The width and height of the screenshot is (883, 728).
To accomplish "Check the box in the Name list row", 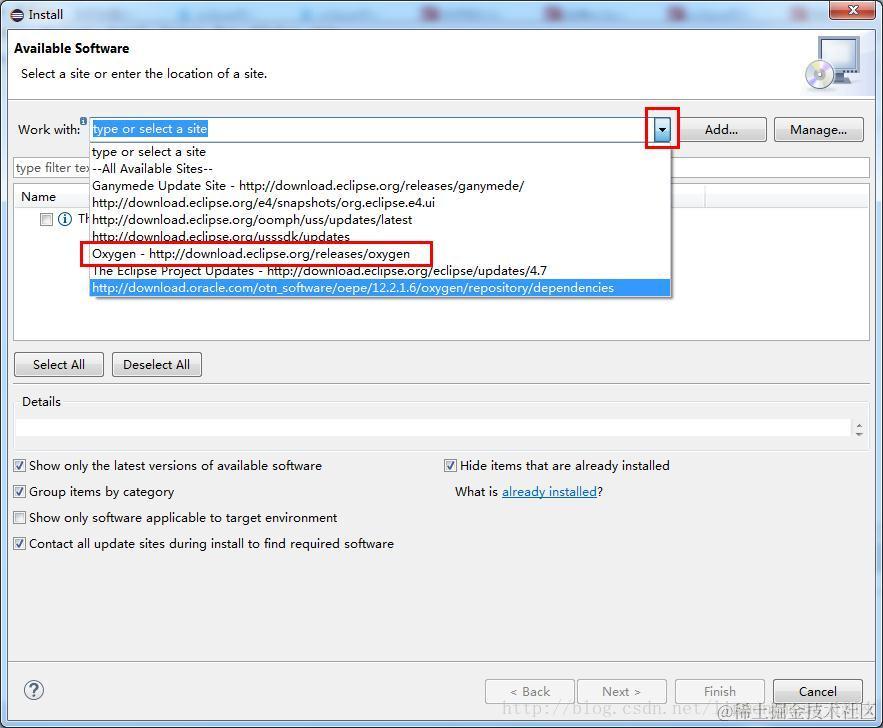I will [46, 219].
